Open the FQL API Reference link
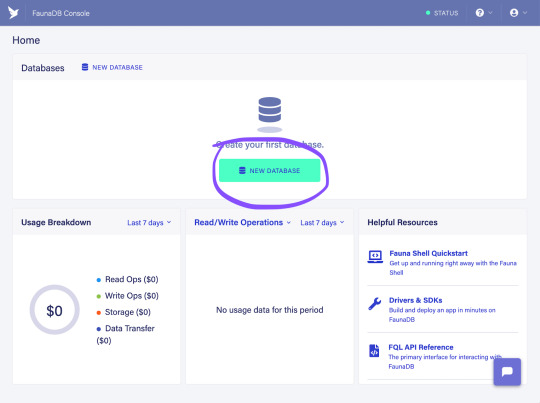Image resolution: width=540 pixels, height=403 pixels. [421, 347]
